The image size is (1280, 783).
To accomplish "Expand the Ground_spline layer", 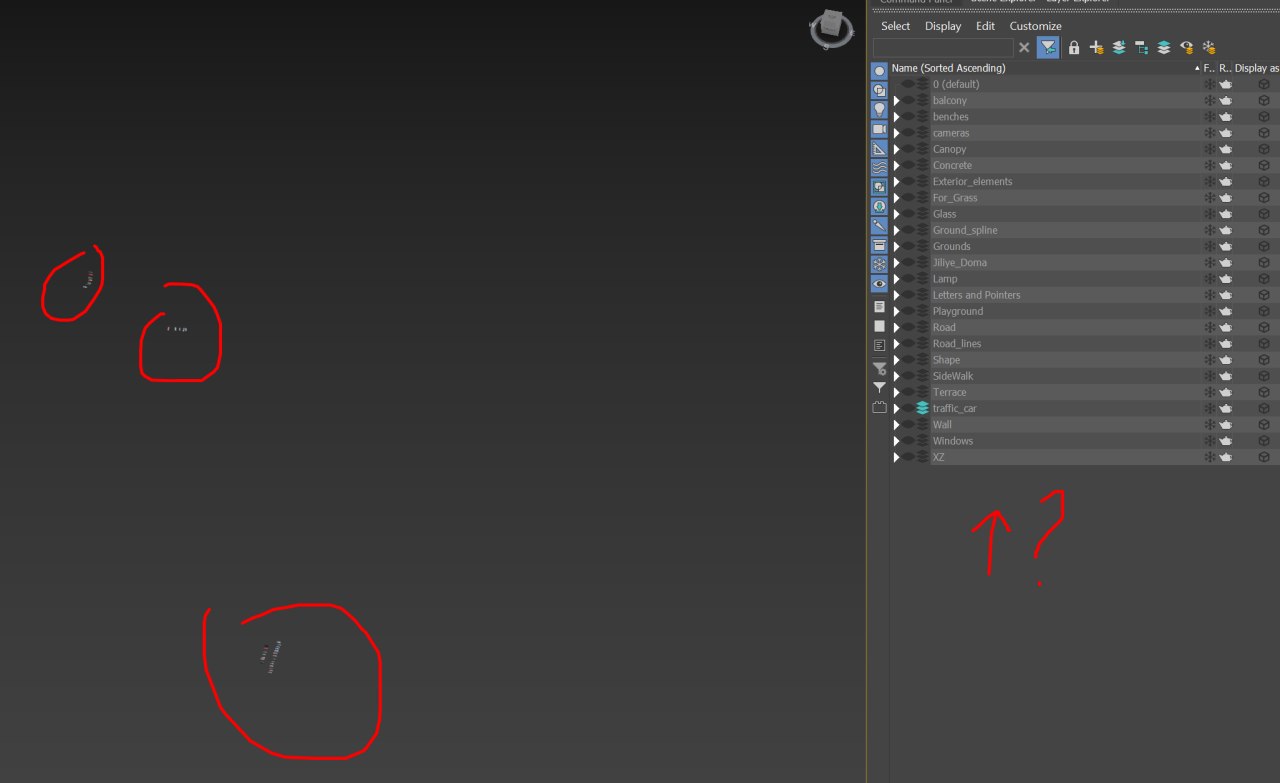I will coord(896,230).
